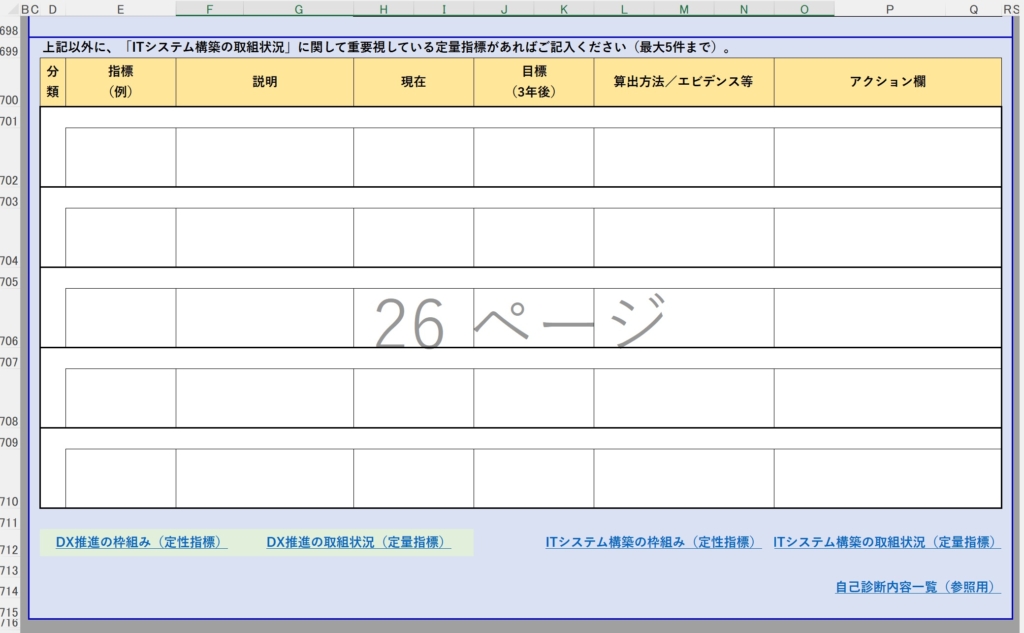Select the 目標 input cell in row 708
Image resolution: width=1024 pixels, height=633 pixels.
click(x=534, y=398)
